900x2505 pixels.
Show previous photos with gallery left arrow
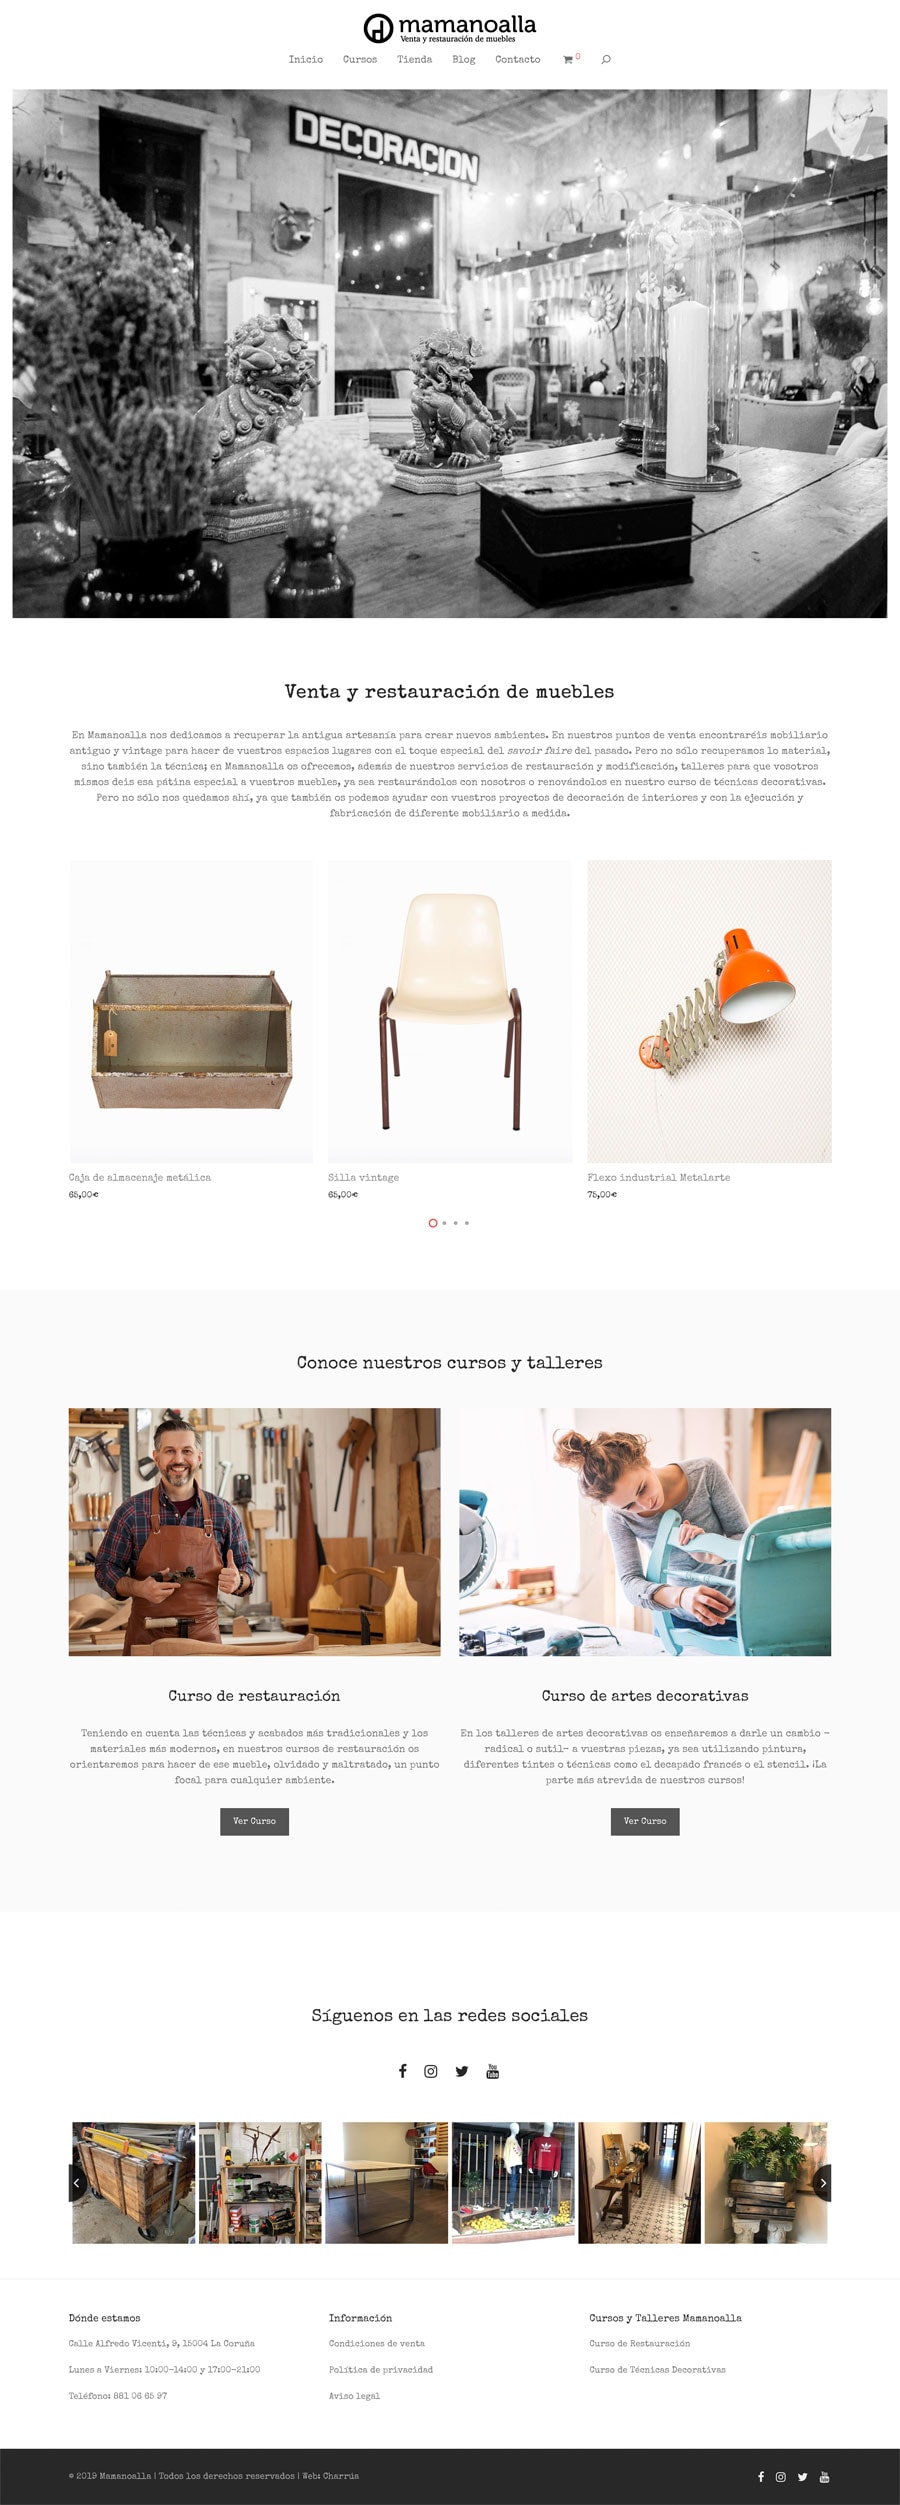76,2182
